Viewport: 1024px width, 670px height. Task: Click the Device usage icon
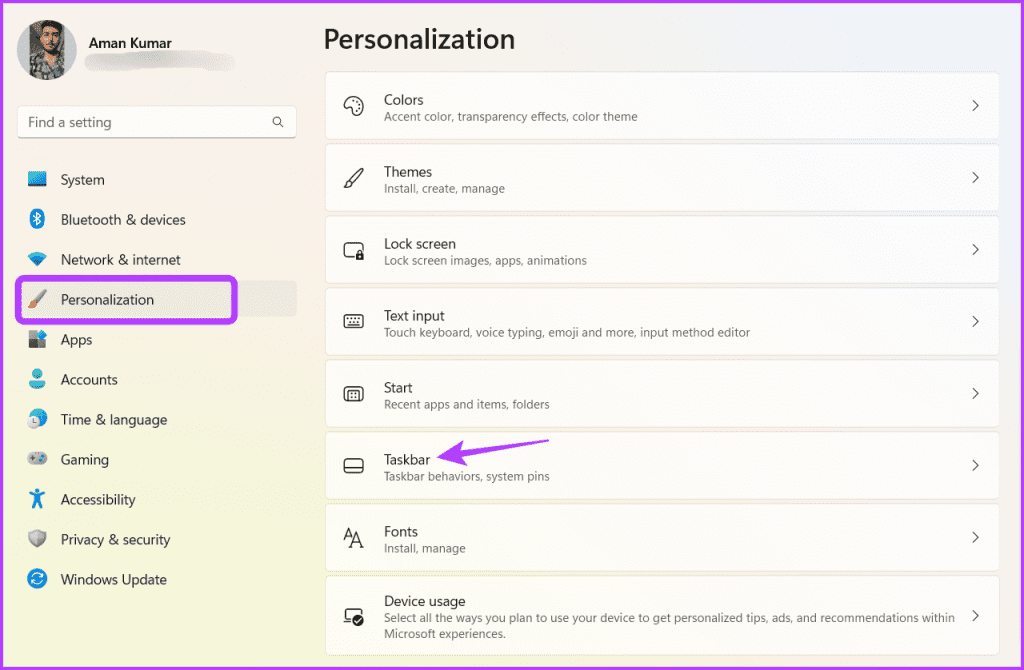(353, 616)
